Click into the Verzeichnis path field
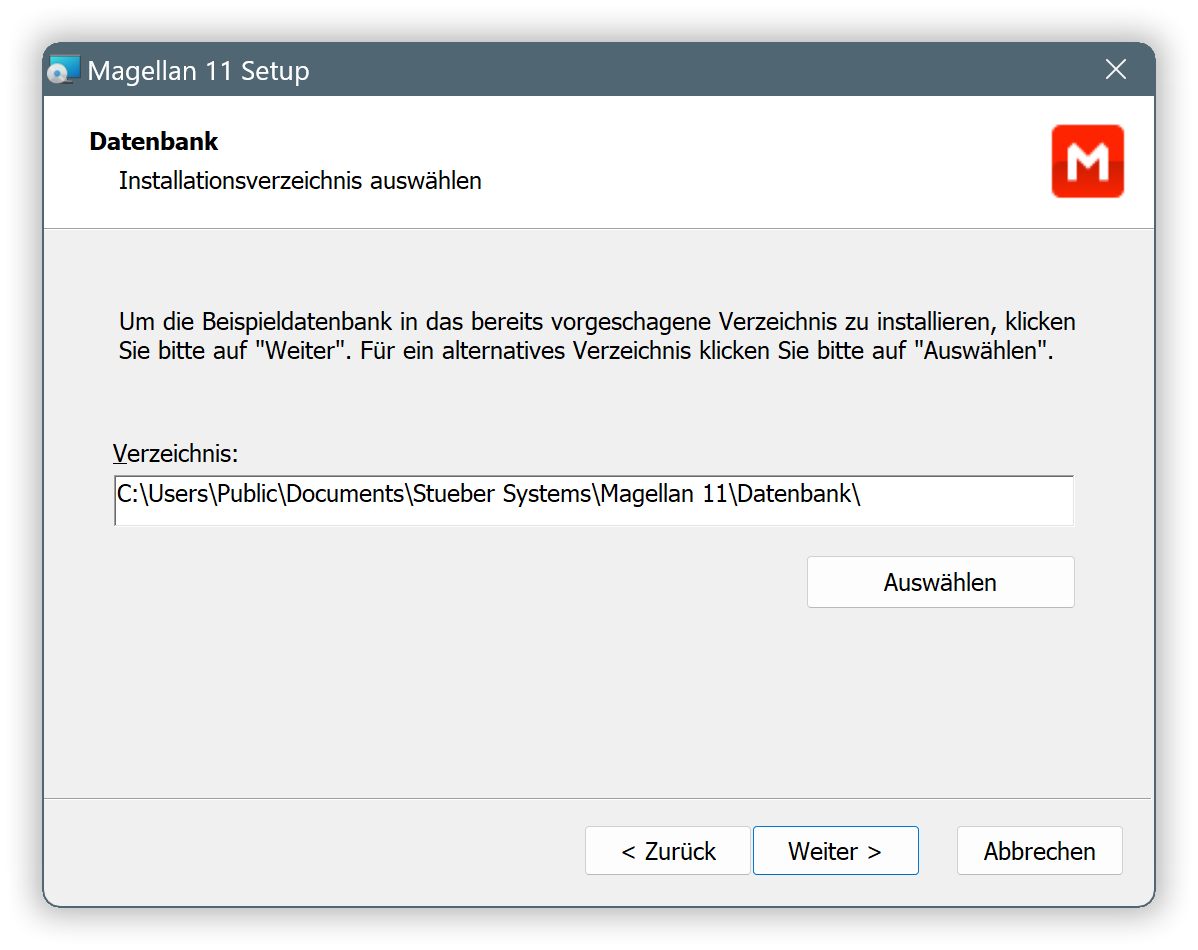The height and width of the screenshot is (950, 1198). click(594, 501)
